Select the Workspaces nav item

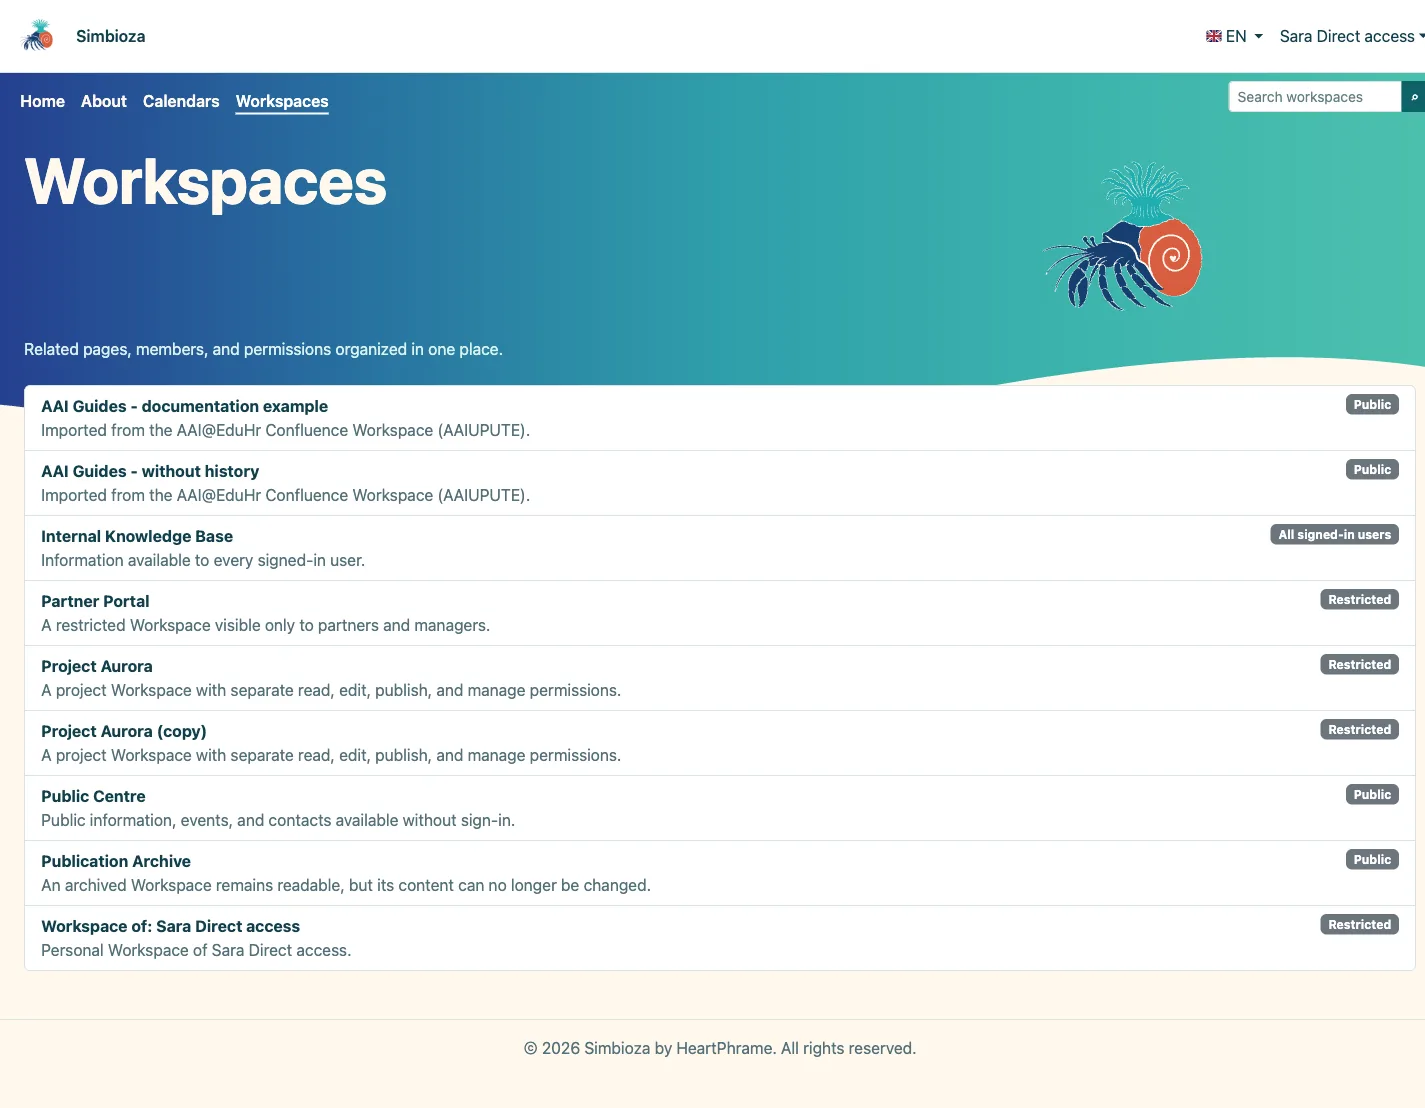[x=282, y=101]
